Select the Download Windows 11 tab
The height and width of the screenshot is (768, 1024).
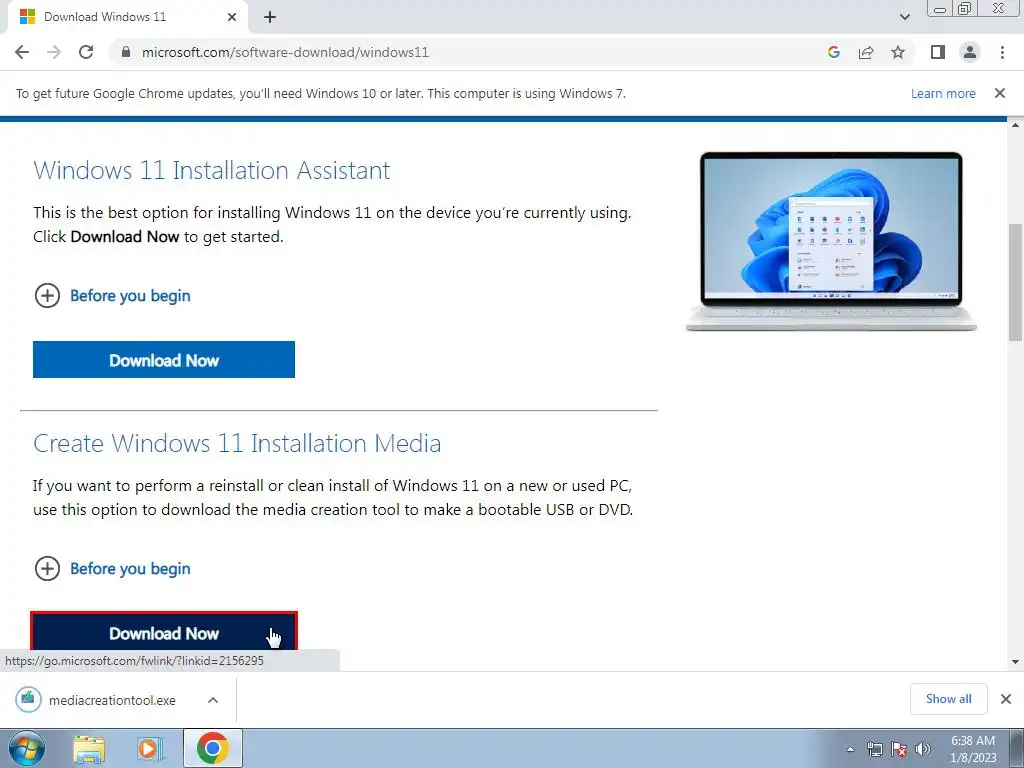pos(128,17)
